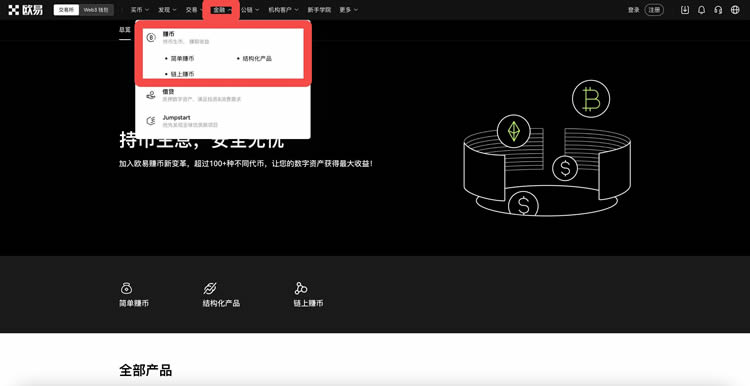
Task: Click the 赚币 coin icon in the dropdown
Action: [151, 37]
